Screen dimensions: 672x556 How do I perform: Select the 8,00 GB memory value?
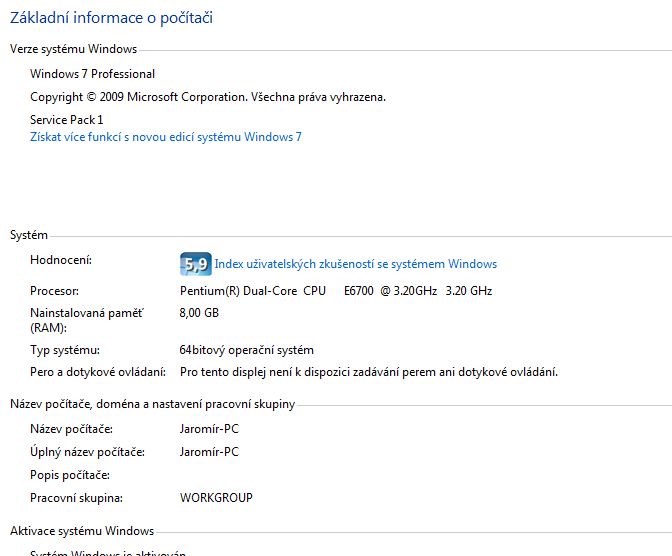pyautogui.click(x=199, y=313)
